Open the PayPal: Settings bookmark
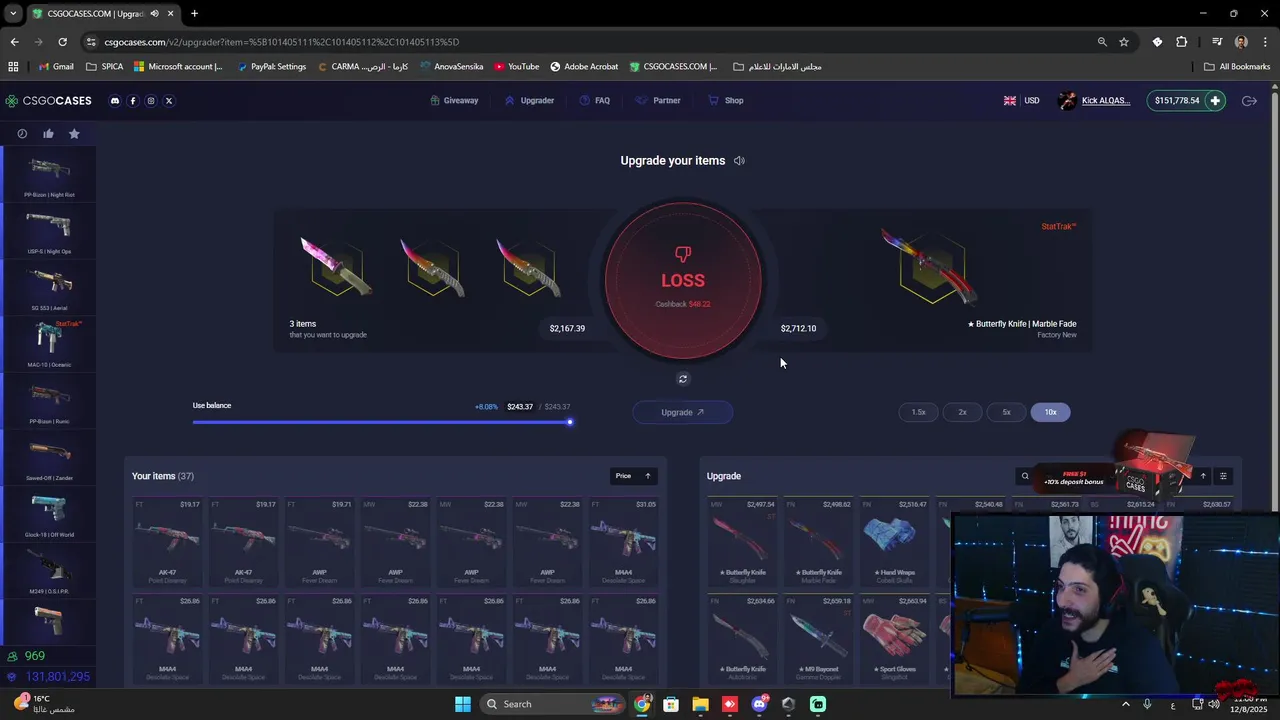Image resolution: width=1280 pixels, height=720 pixels. (272, 67)
